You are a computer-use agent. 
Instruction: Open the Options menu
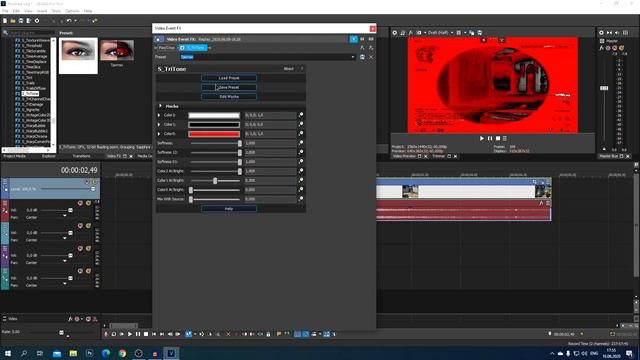(72, 11)
